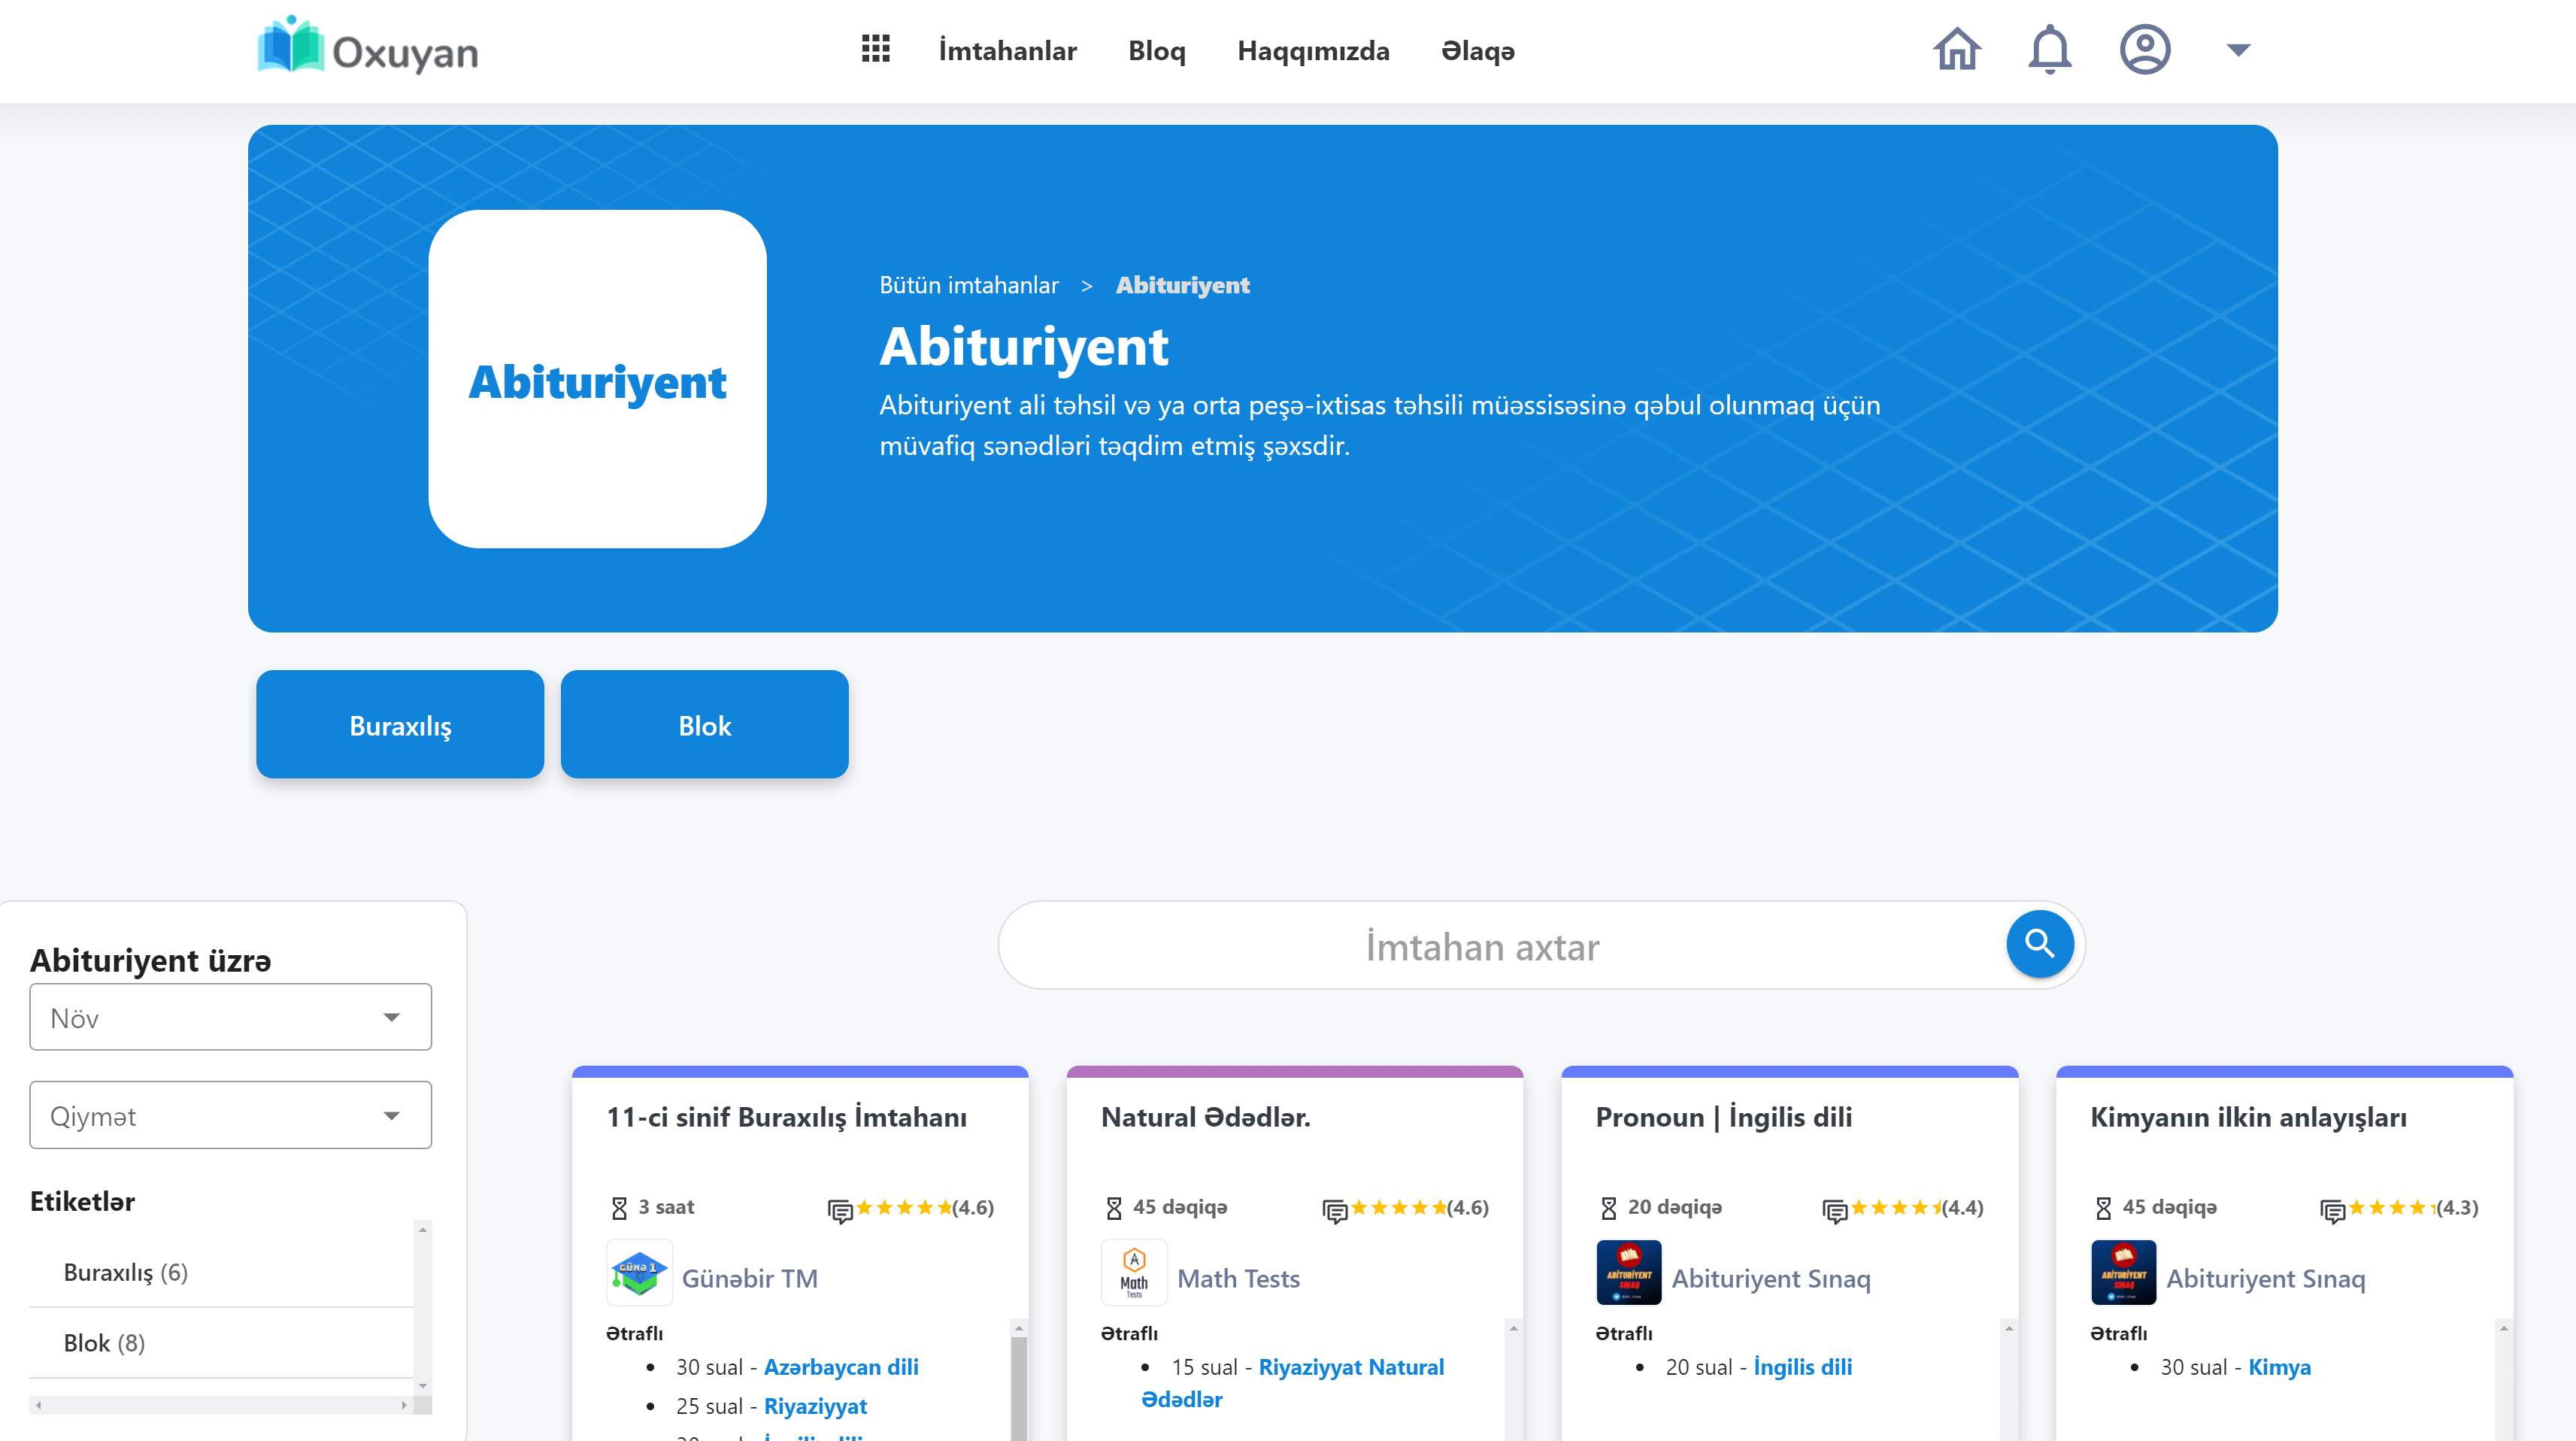The width and height of the screenshot is (2576, 1441).
Task: Open the user profile icon
Action: [x=2145, y=49]
